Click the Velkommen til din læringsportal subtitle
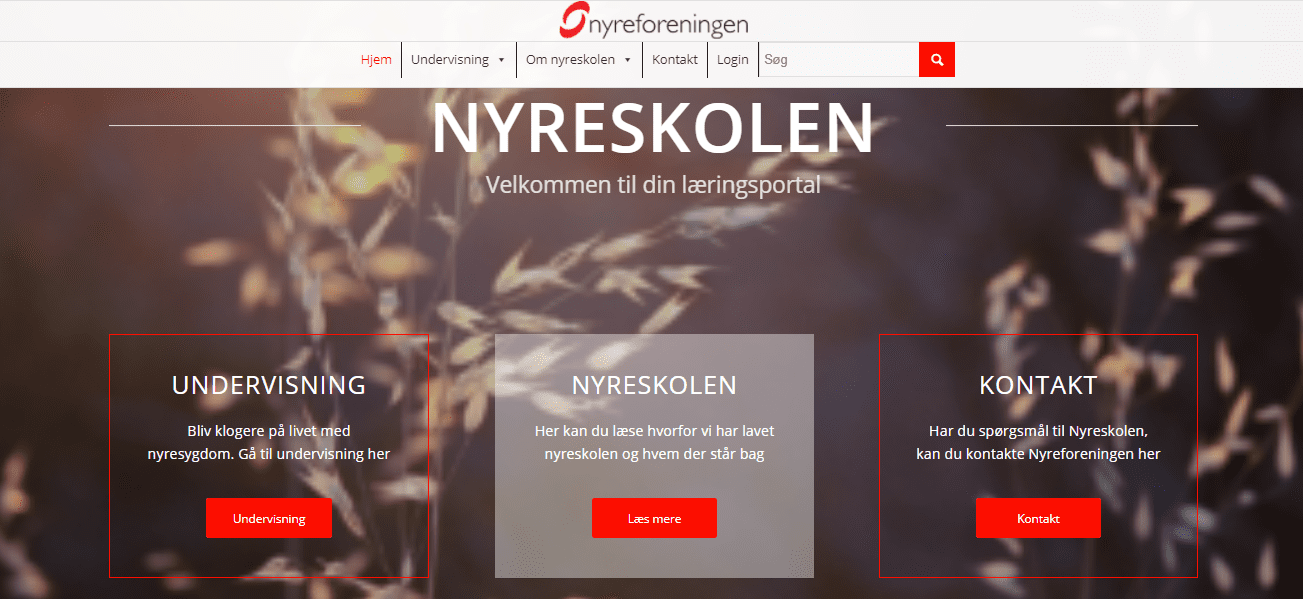Viewport: 1303px width, 599px height. (x=653, y=185)
